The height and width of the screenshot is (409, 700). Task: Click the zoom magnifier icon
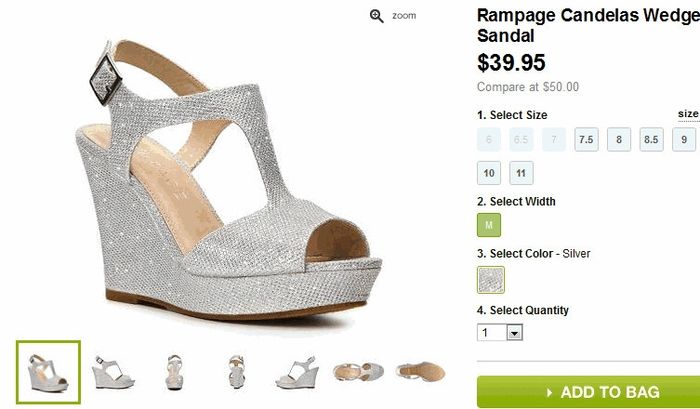click(377, 16)
